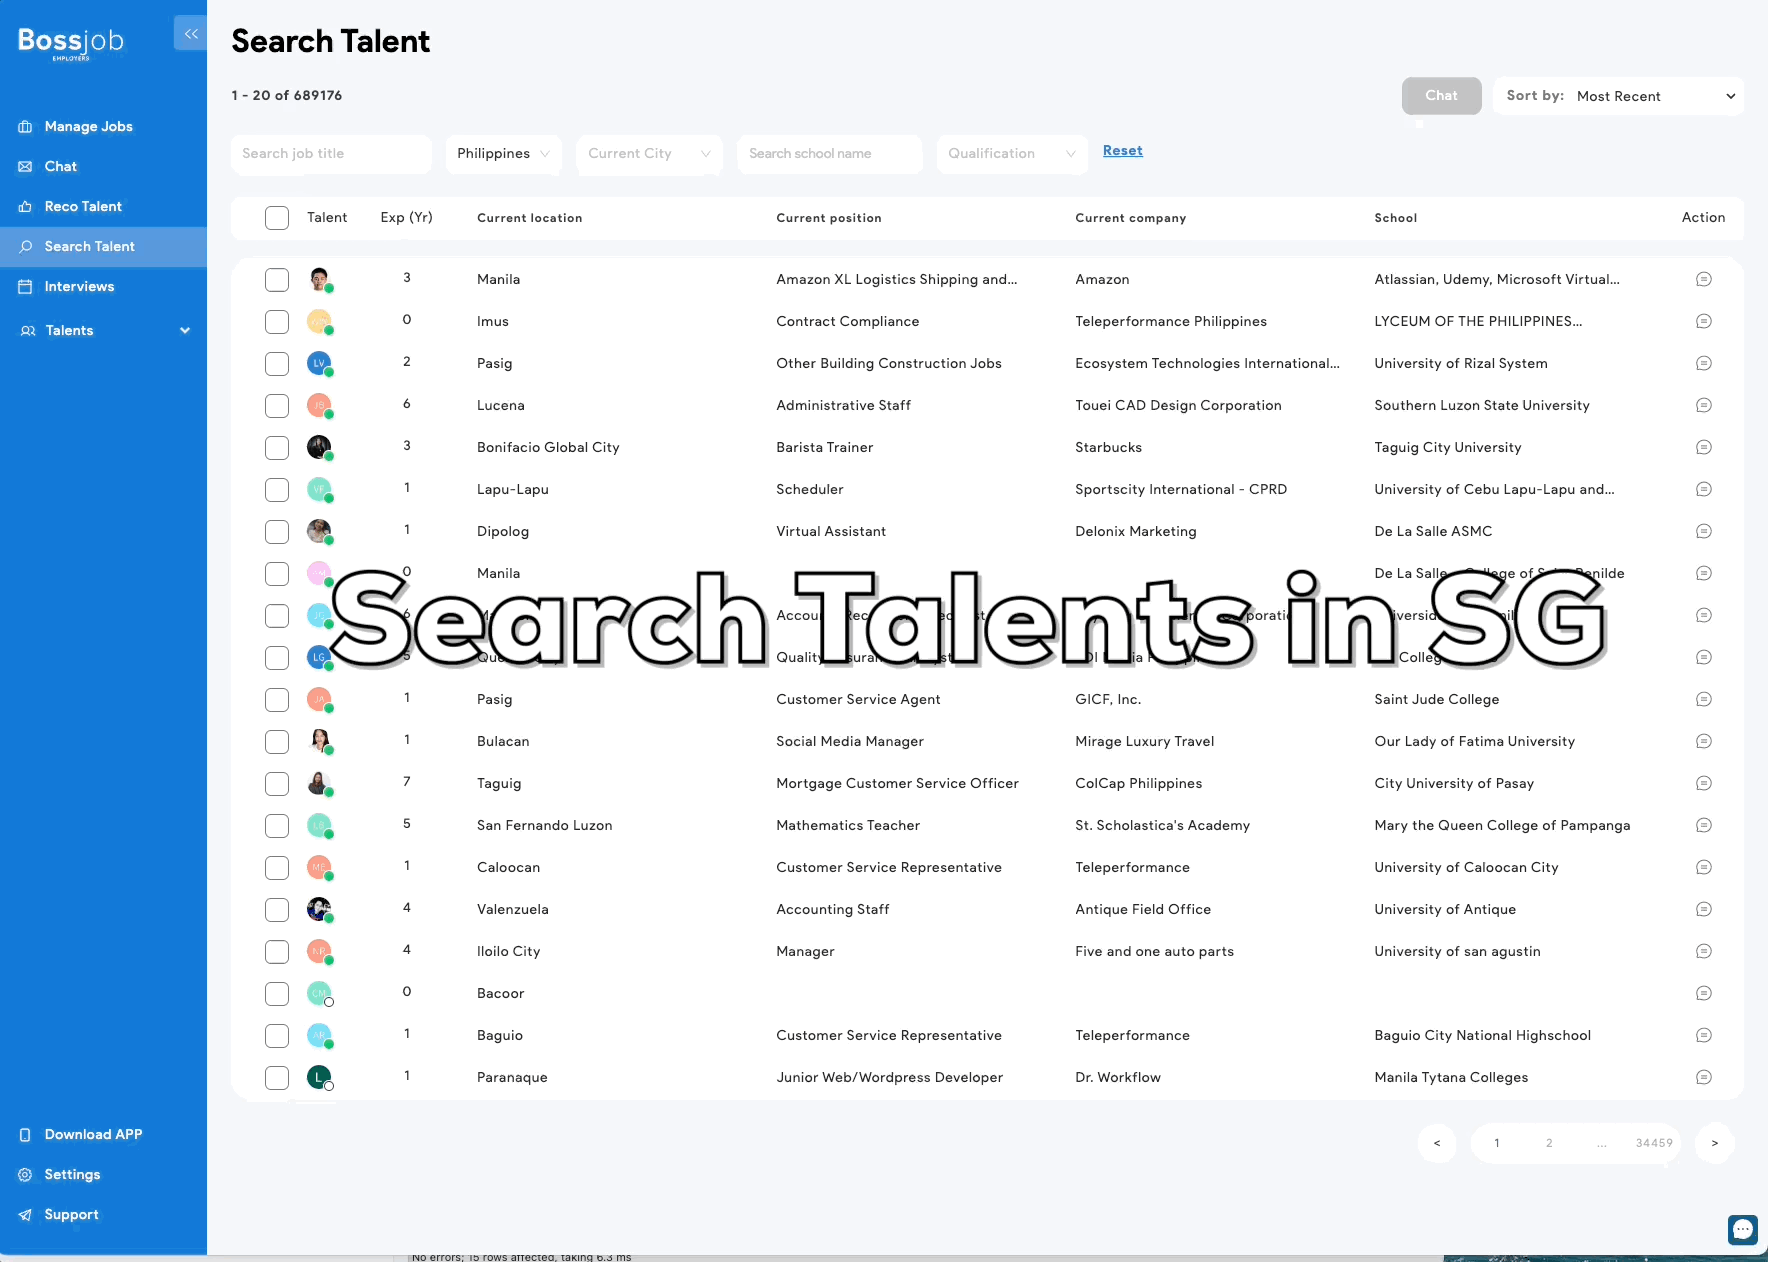
Task: View the Bulacan talent avatar
Action: pos(319,741)
